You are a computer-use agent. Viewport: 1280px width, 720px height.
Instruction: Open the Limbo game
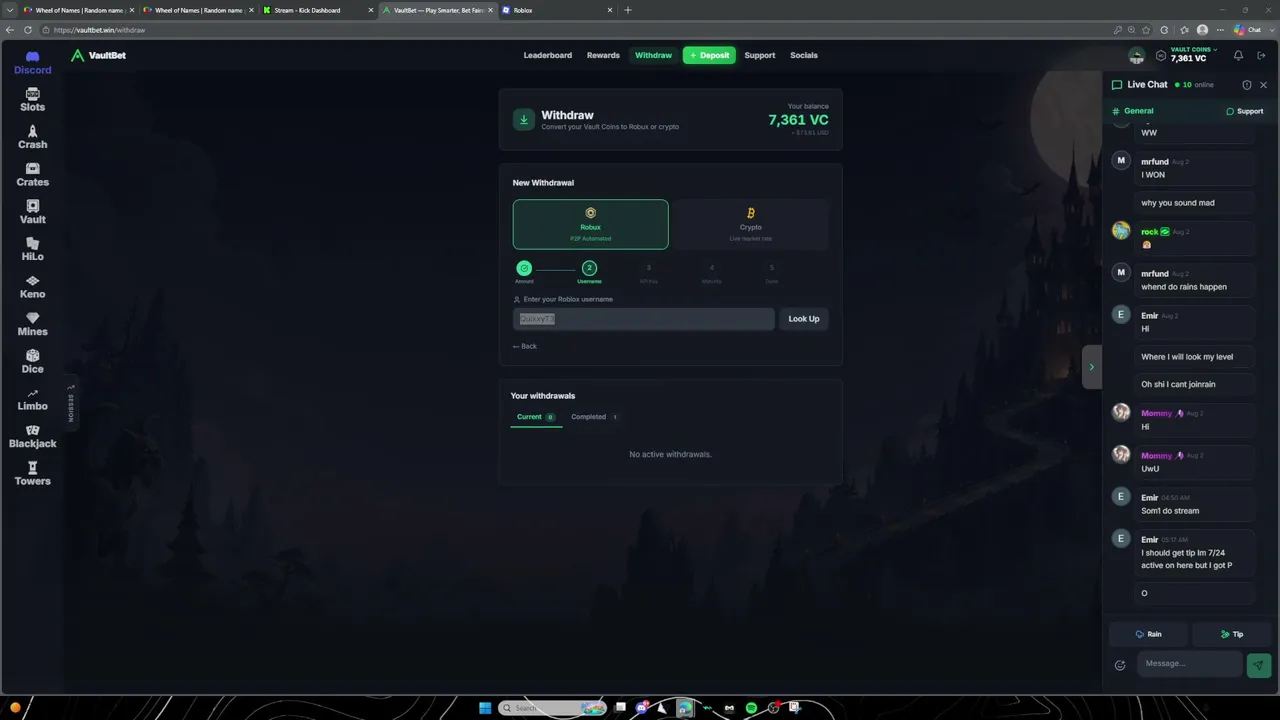tap(32, 399)
